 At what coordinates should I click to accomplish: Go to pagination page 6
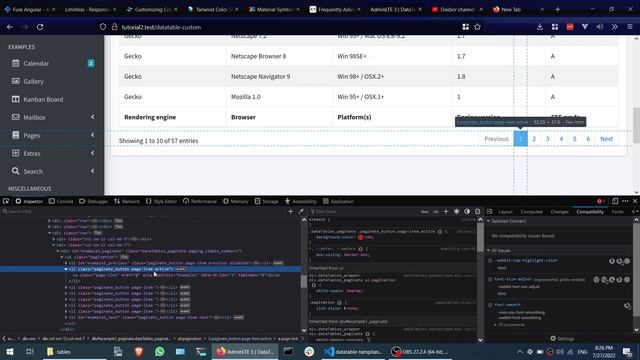[x=588, y=139]
